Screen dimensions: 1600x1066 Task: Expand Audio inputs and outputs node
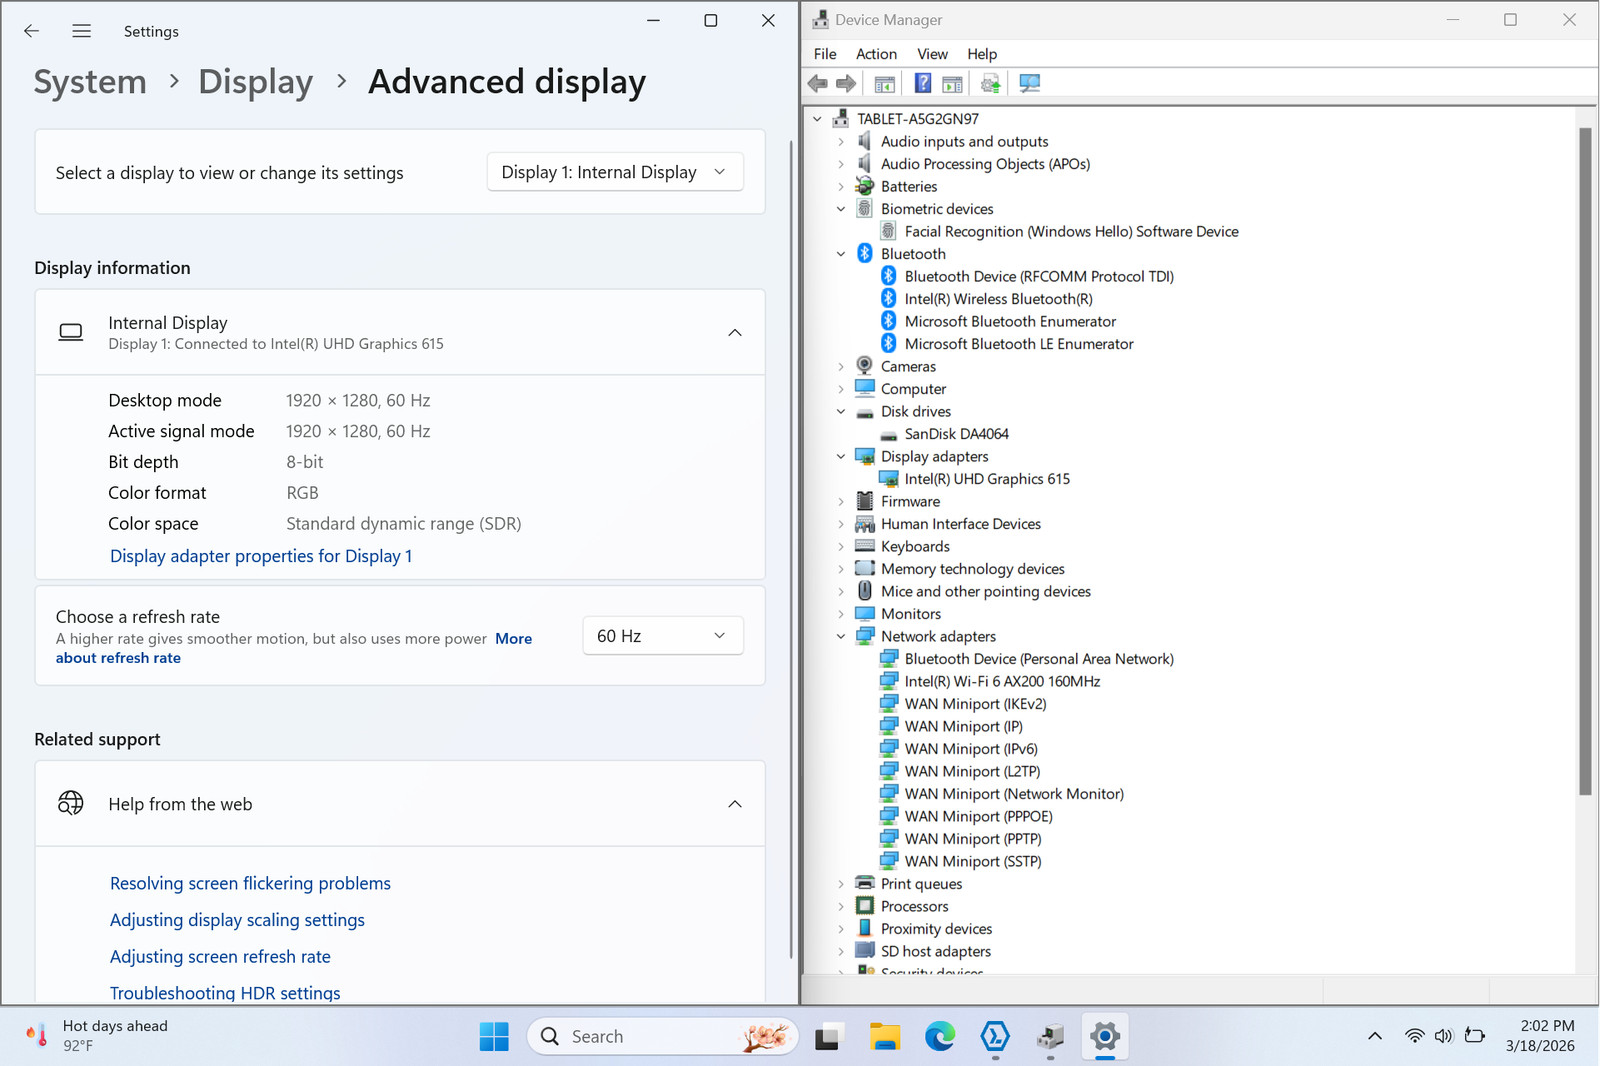(841, 141)
